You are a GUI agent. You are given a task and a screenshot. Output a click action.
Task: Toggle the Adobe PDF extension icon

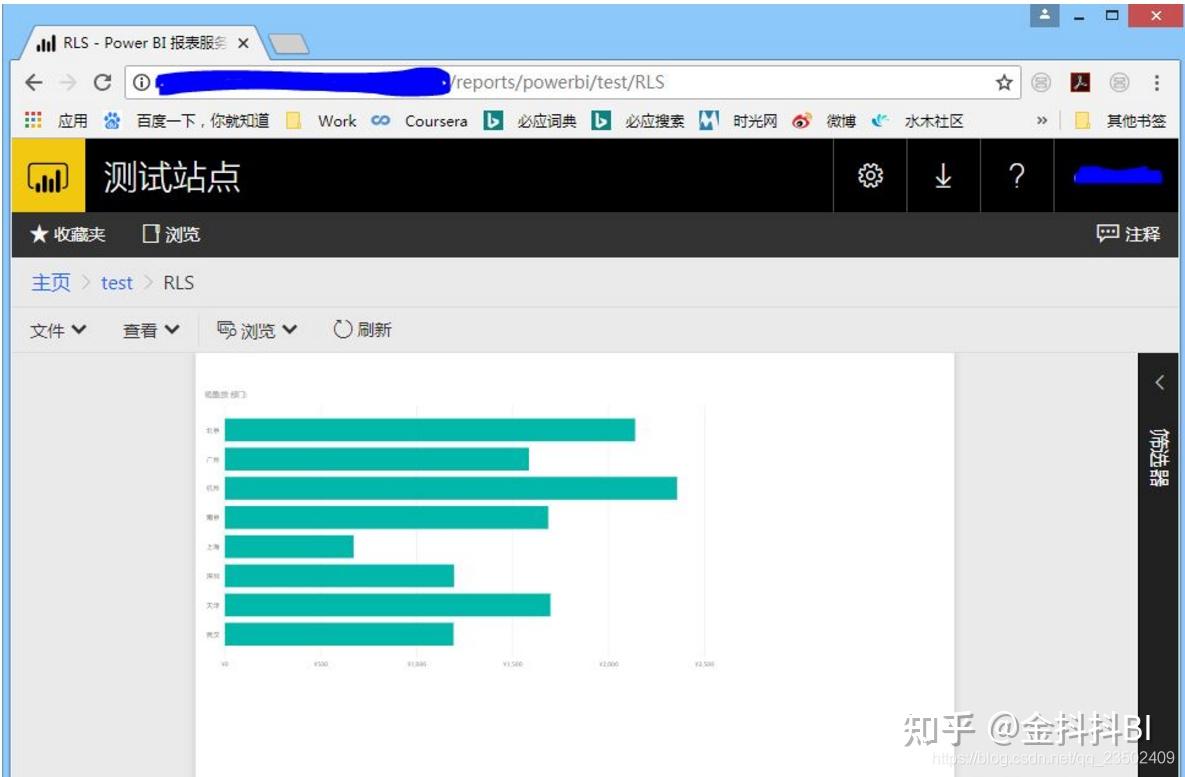[x=1081, y=85]
